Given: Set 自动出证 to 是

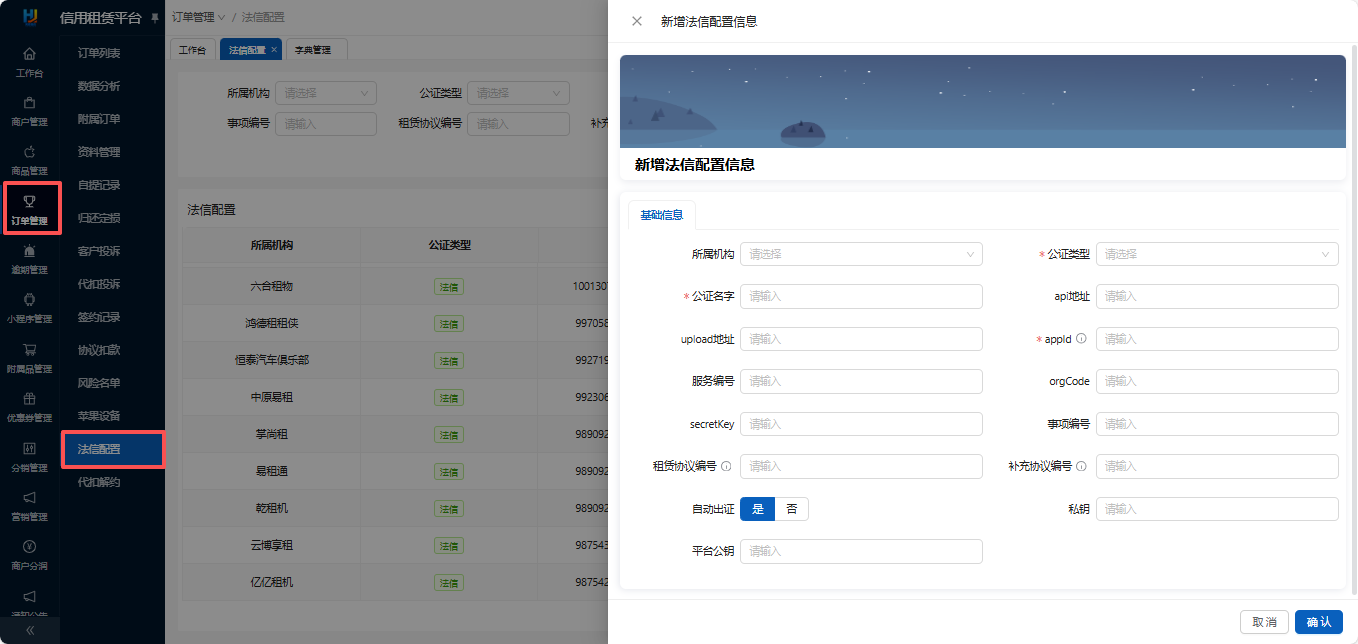Looking at the screenshot, I should click(x=757, y=509).
